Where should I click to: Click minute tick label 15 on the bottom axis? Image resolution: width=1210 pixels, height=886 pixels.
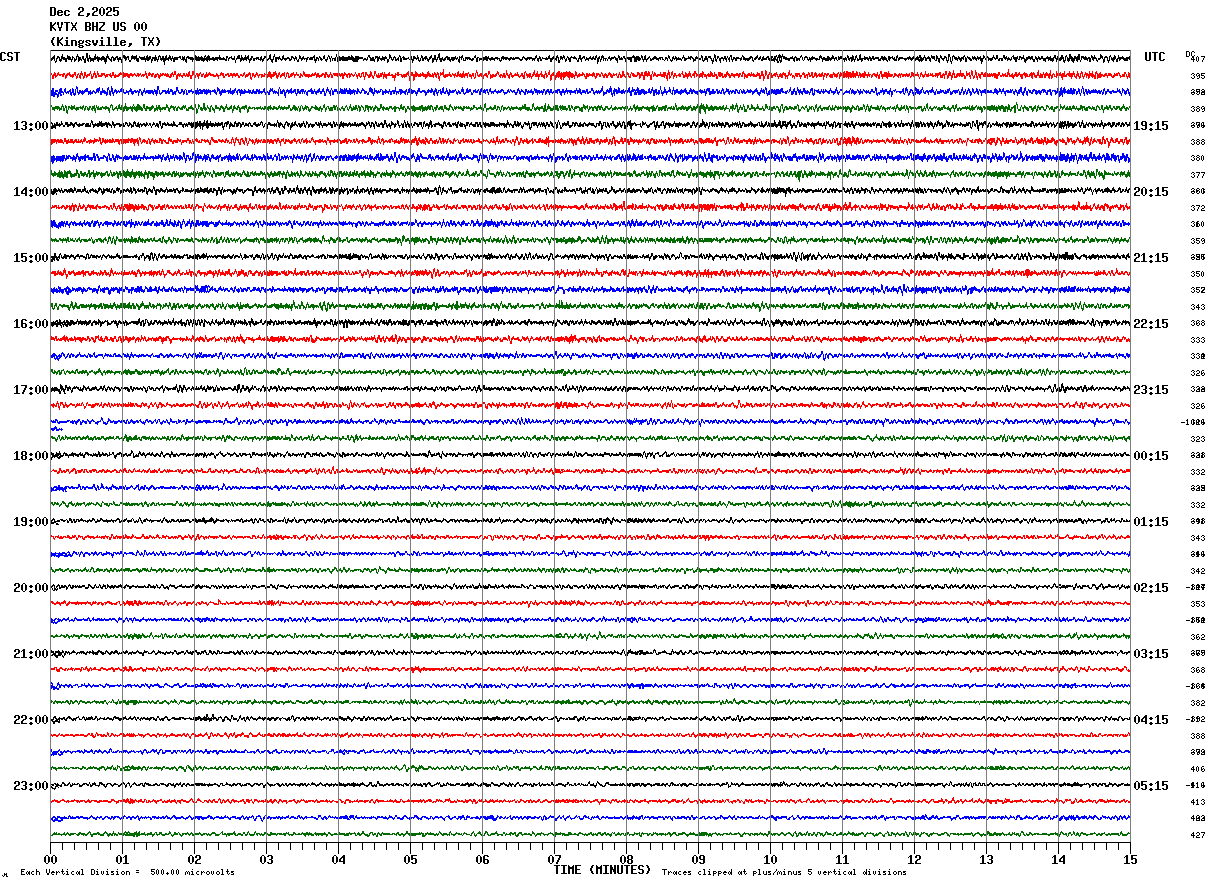1130,859
